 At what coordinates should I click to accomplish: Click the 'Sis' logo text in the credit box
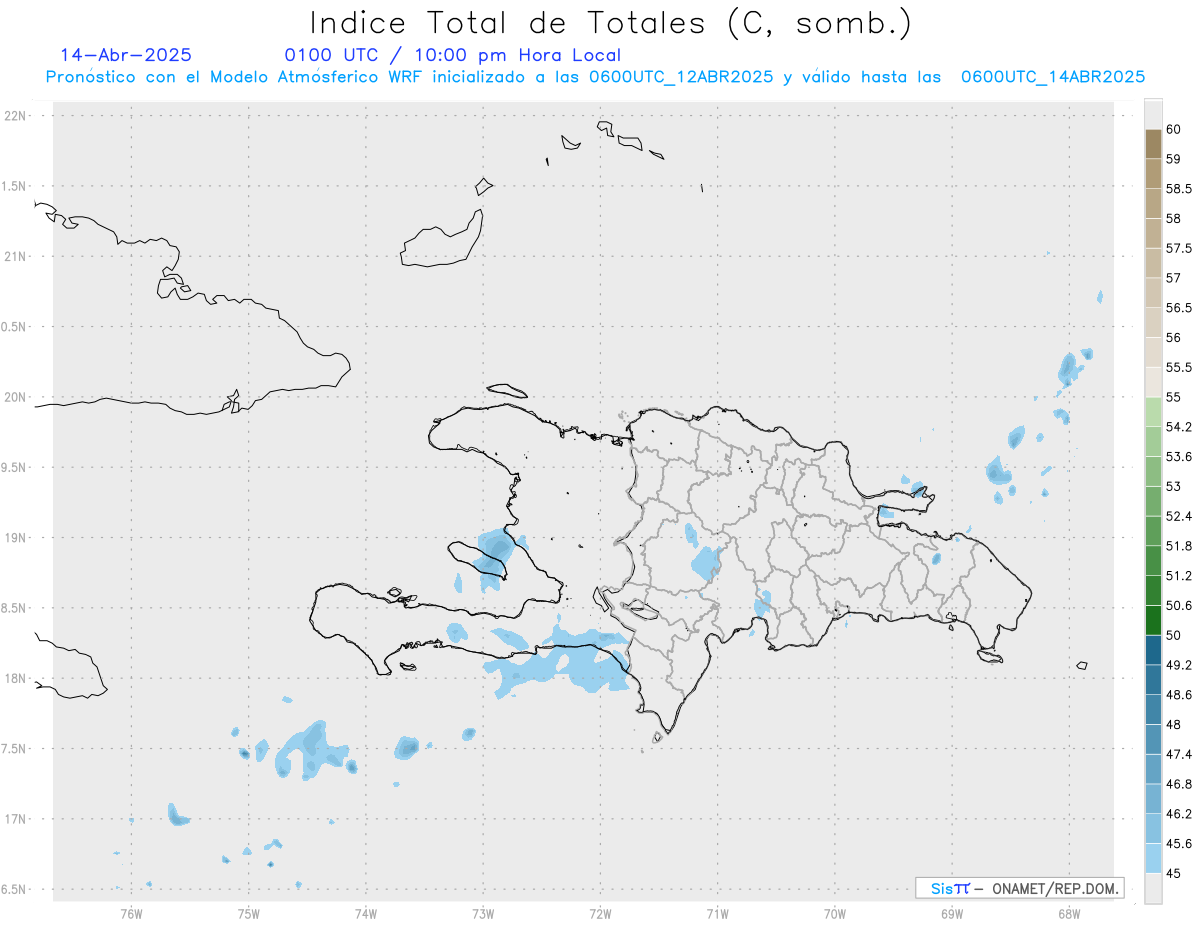pos(941,888)
